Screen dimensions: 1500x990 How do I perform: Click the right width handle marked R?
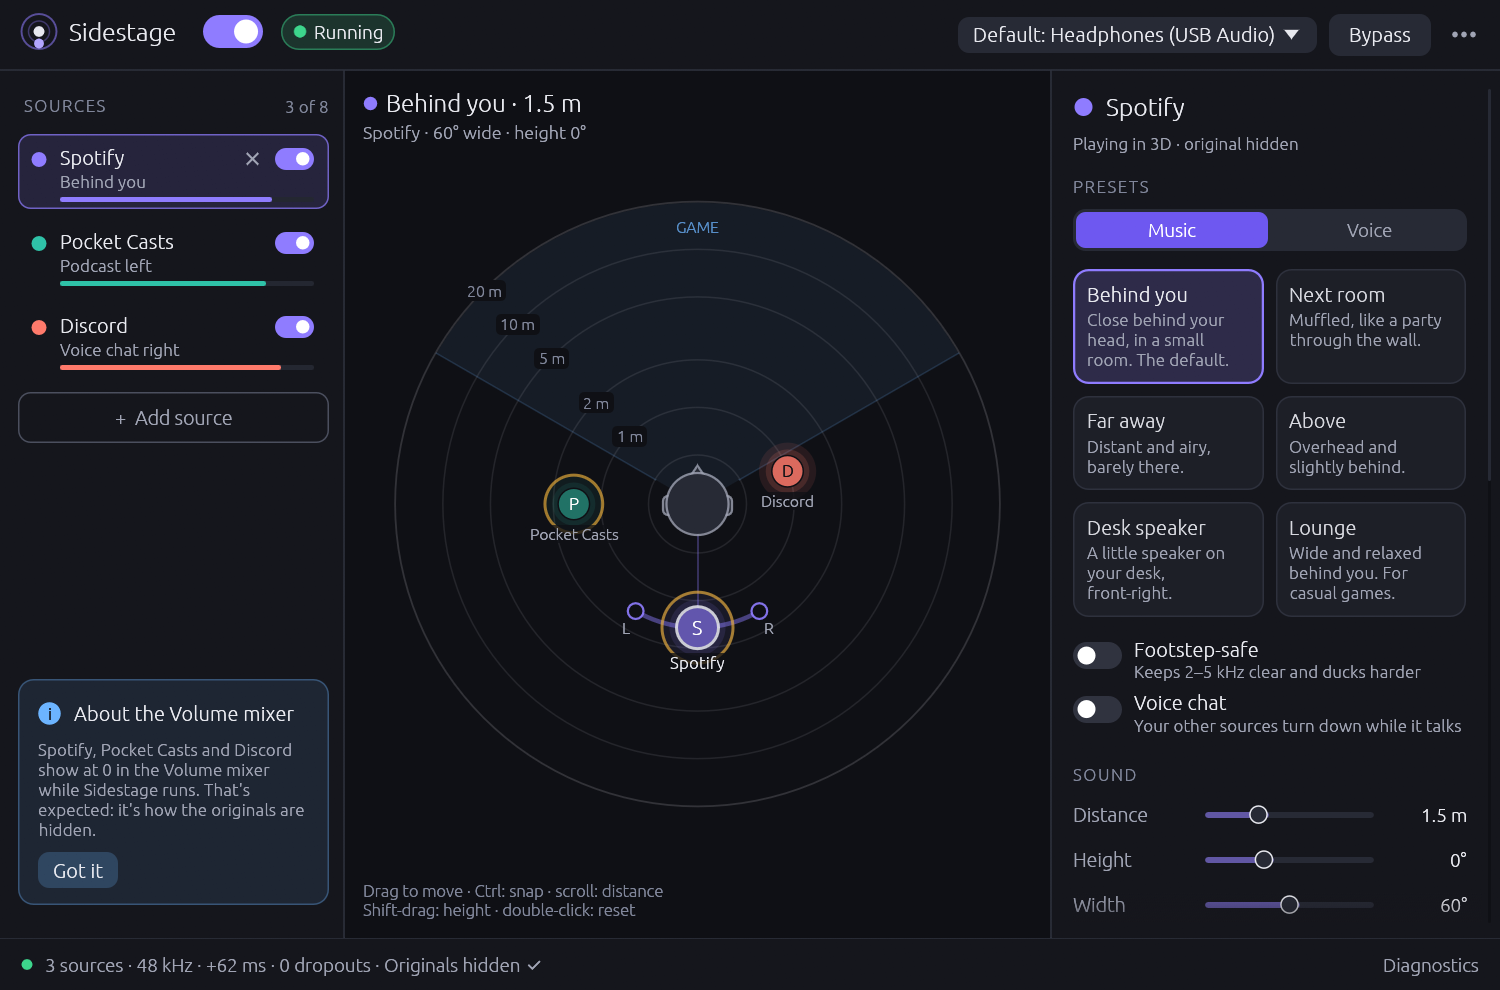tap(759, 611)
